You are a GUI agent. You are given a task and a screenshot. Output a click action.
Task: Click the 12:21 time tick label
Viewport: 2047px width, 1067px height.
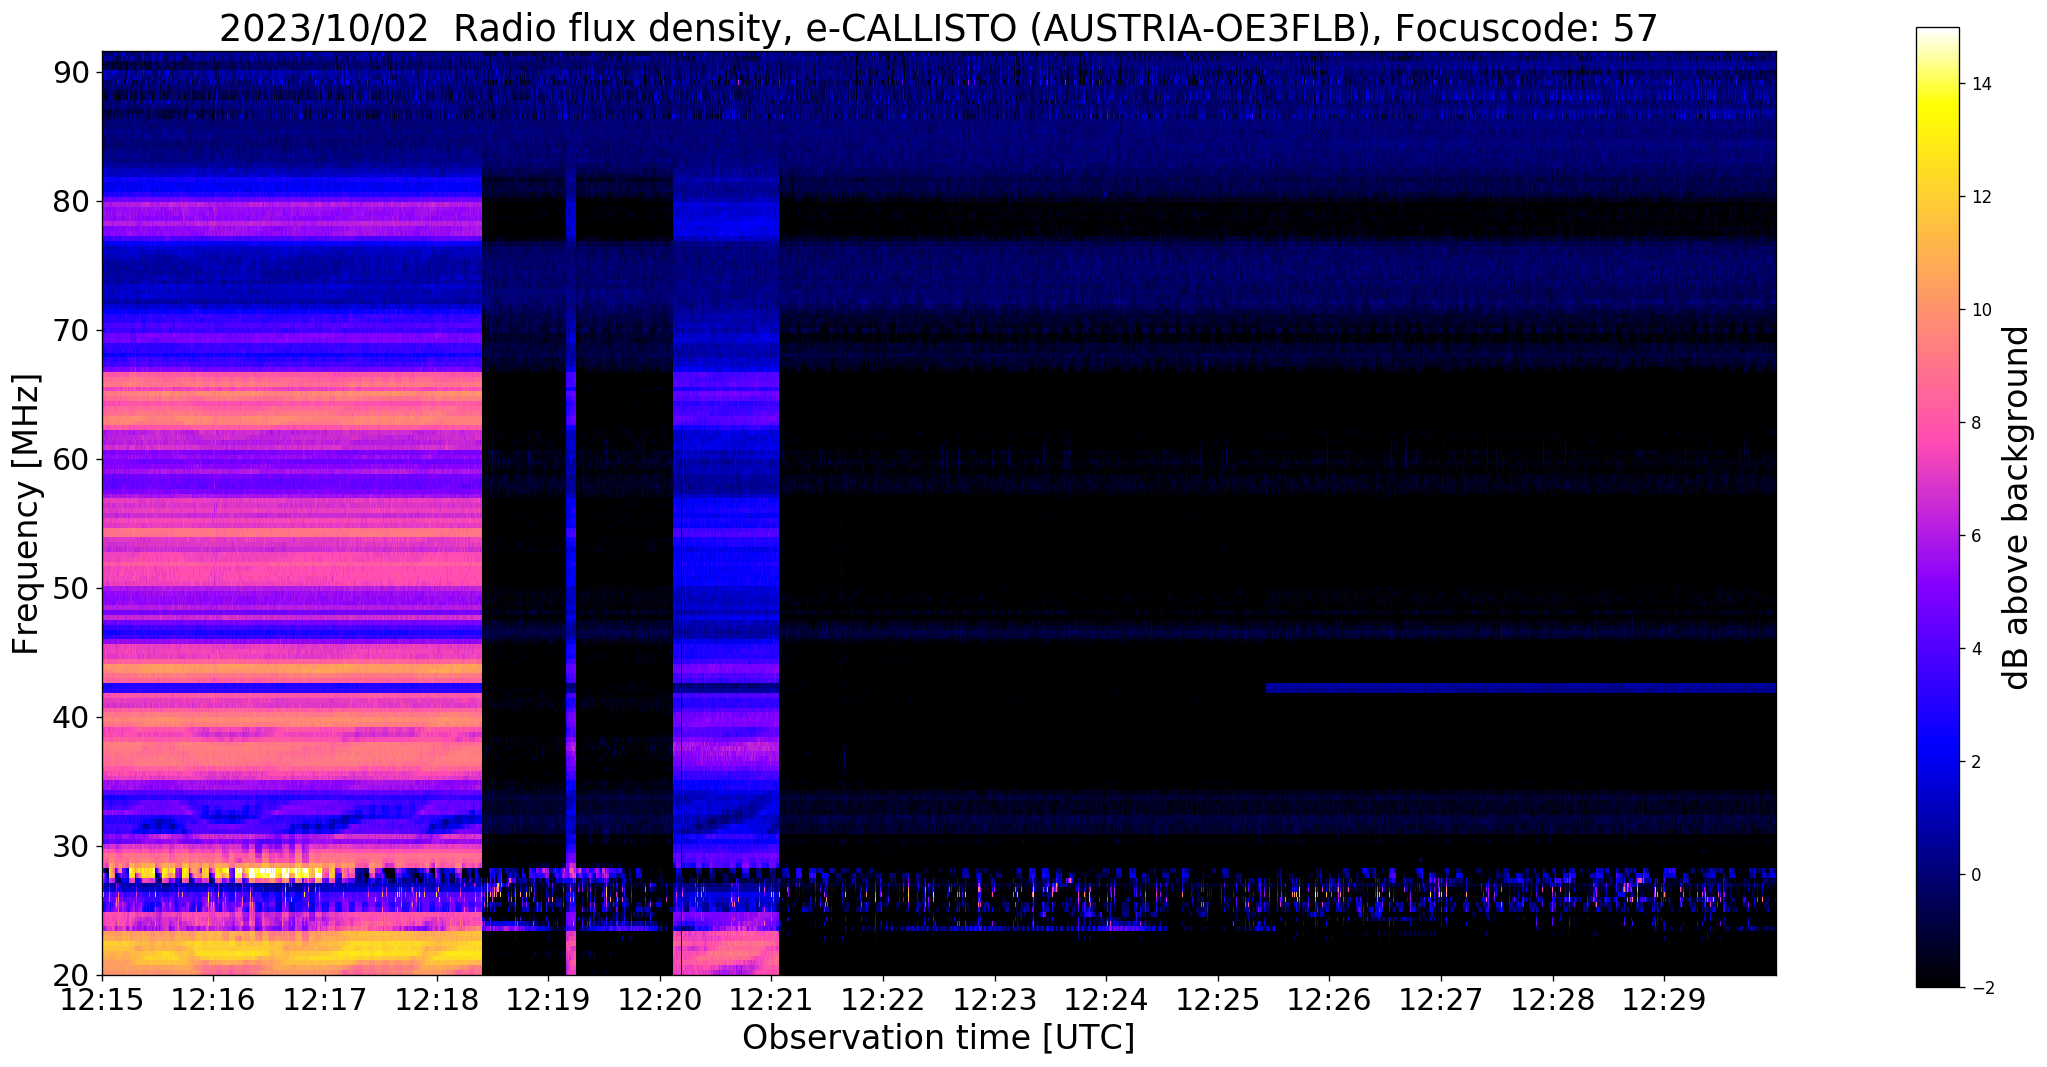(x=771, y=999)
